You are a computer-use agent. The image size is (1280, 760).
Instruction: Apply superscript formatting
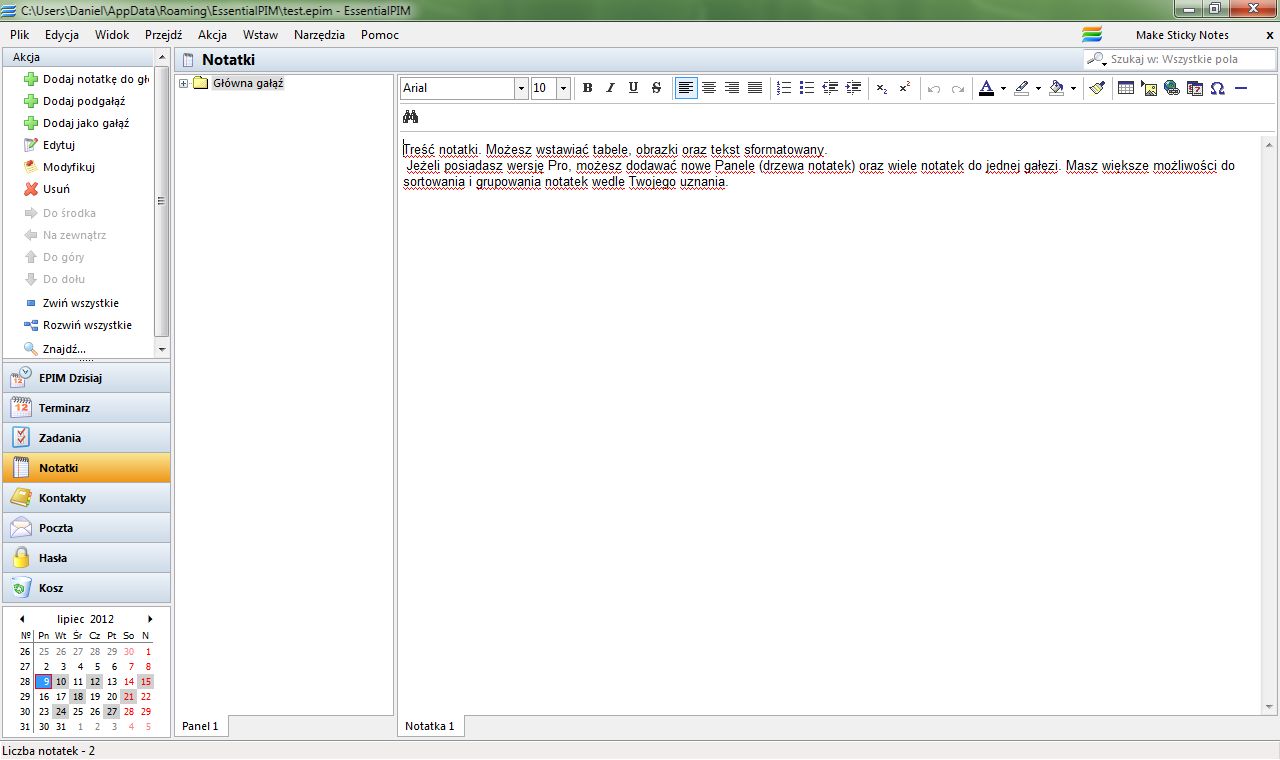(x=904, y=88)
